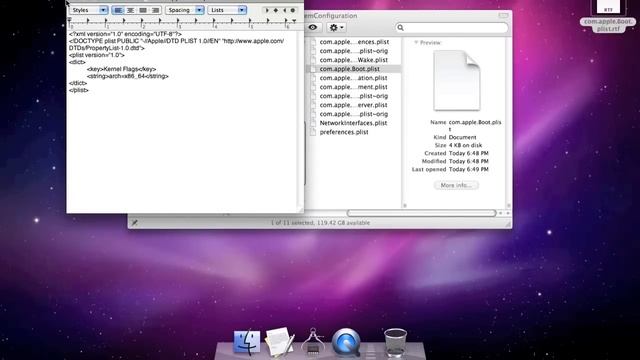Select com.apple....ation.plist file
The image size is (640, 360).
tap(354, 78)
